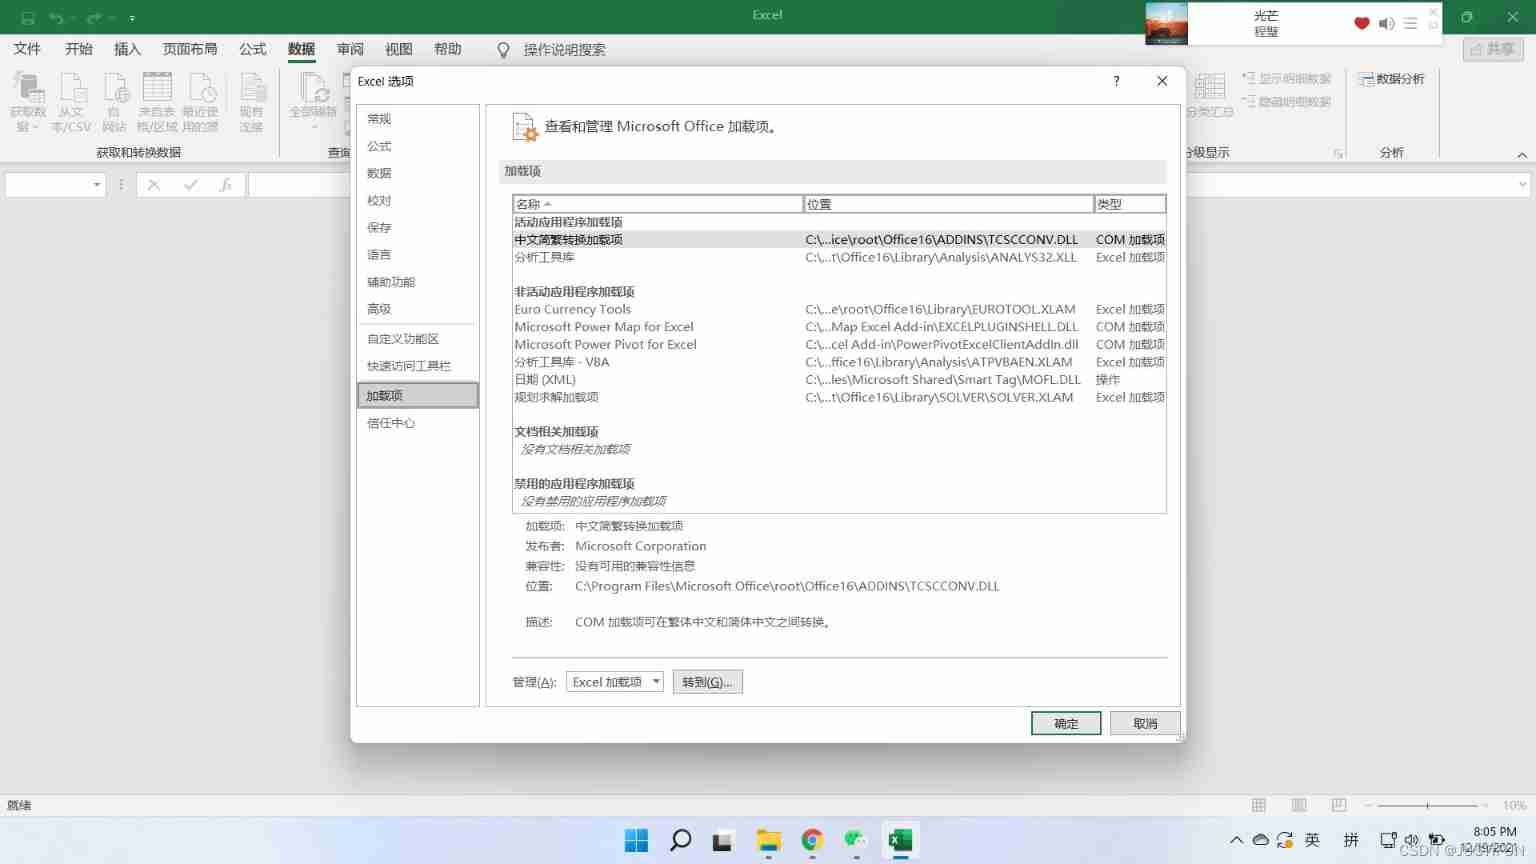Click the zoom out minus button in status bar
The image size is (1536, 864).
(x=1366, y=805)
